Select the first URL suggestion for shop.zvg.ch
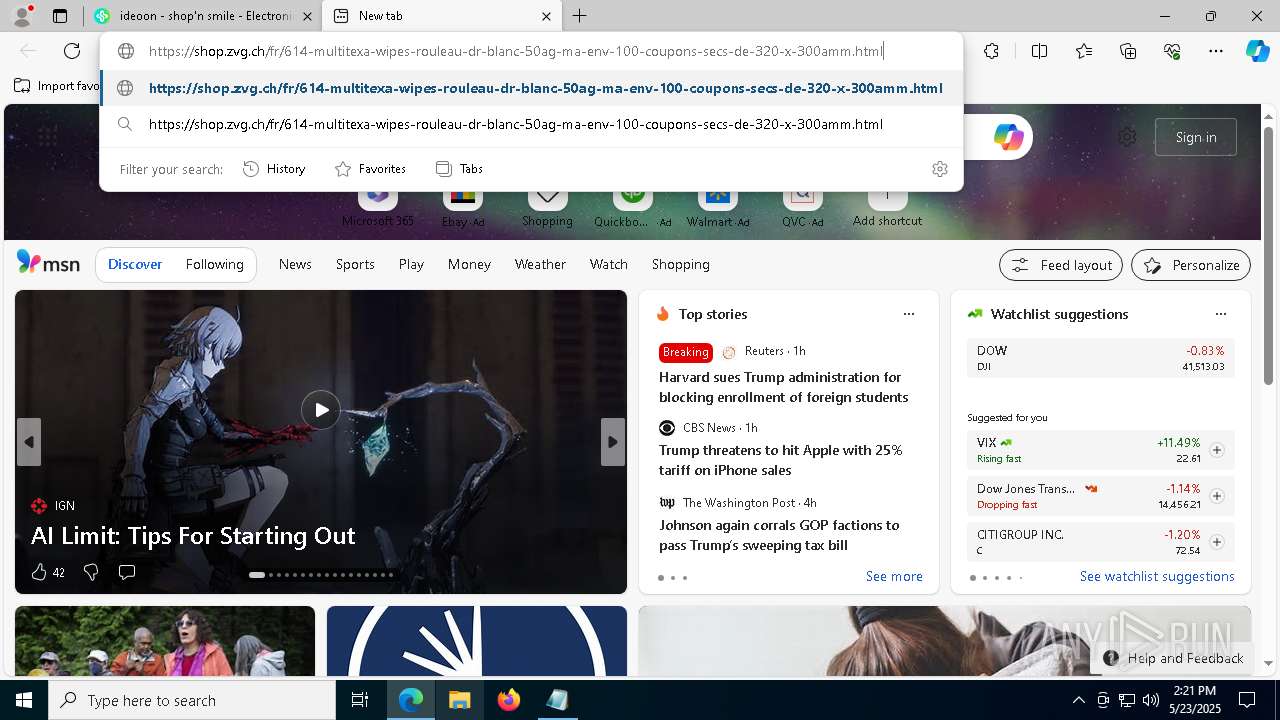The height and width of the screenshot is (720, 1280). (x=531, y=88)
